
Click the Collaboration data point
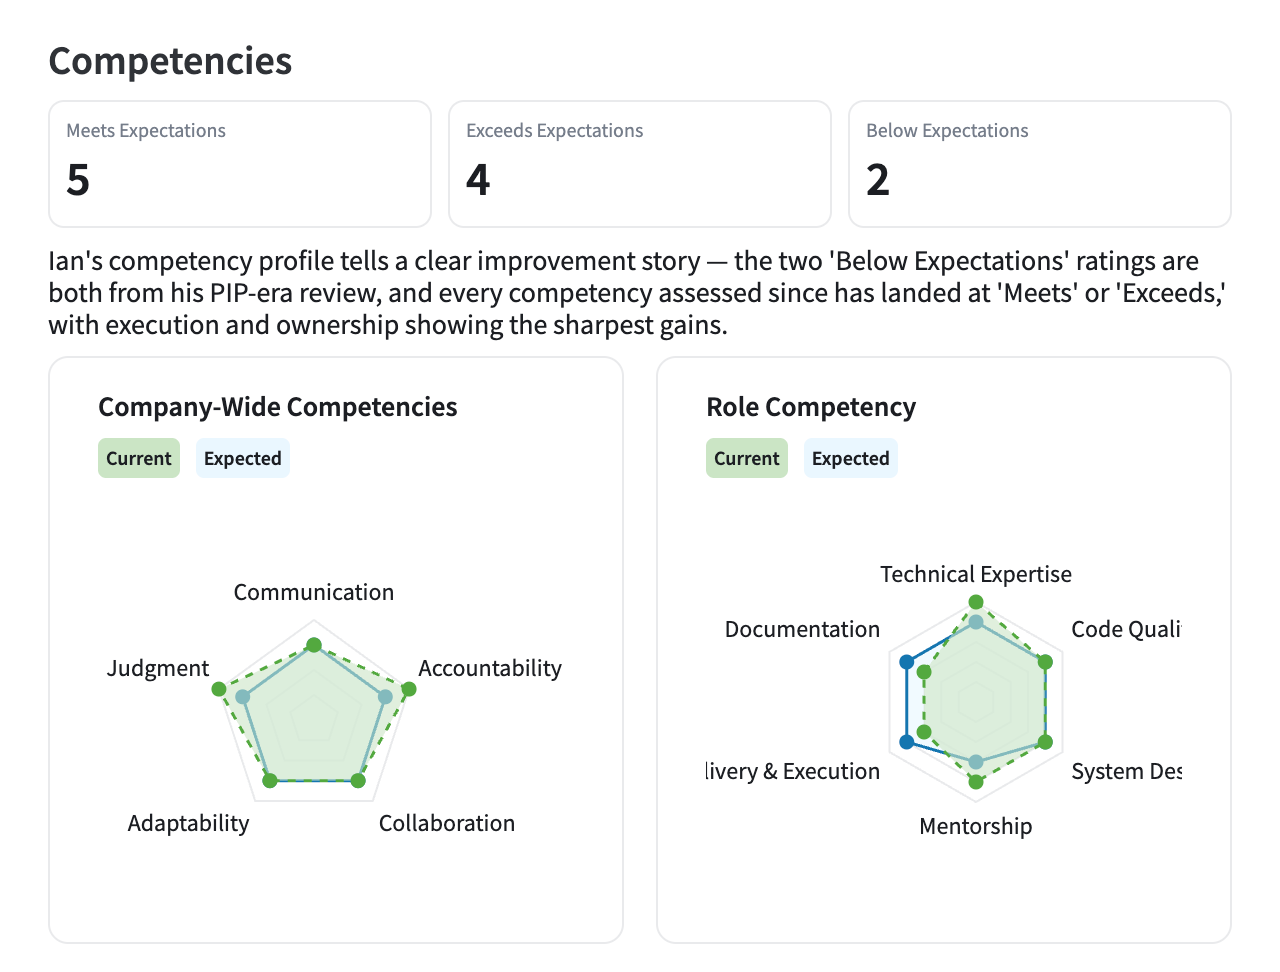tap(359, 781)
